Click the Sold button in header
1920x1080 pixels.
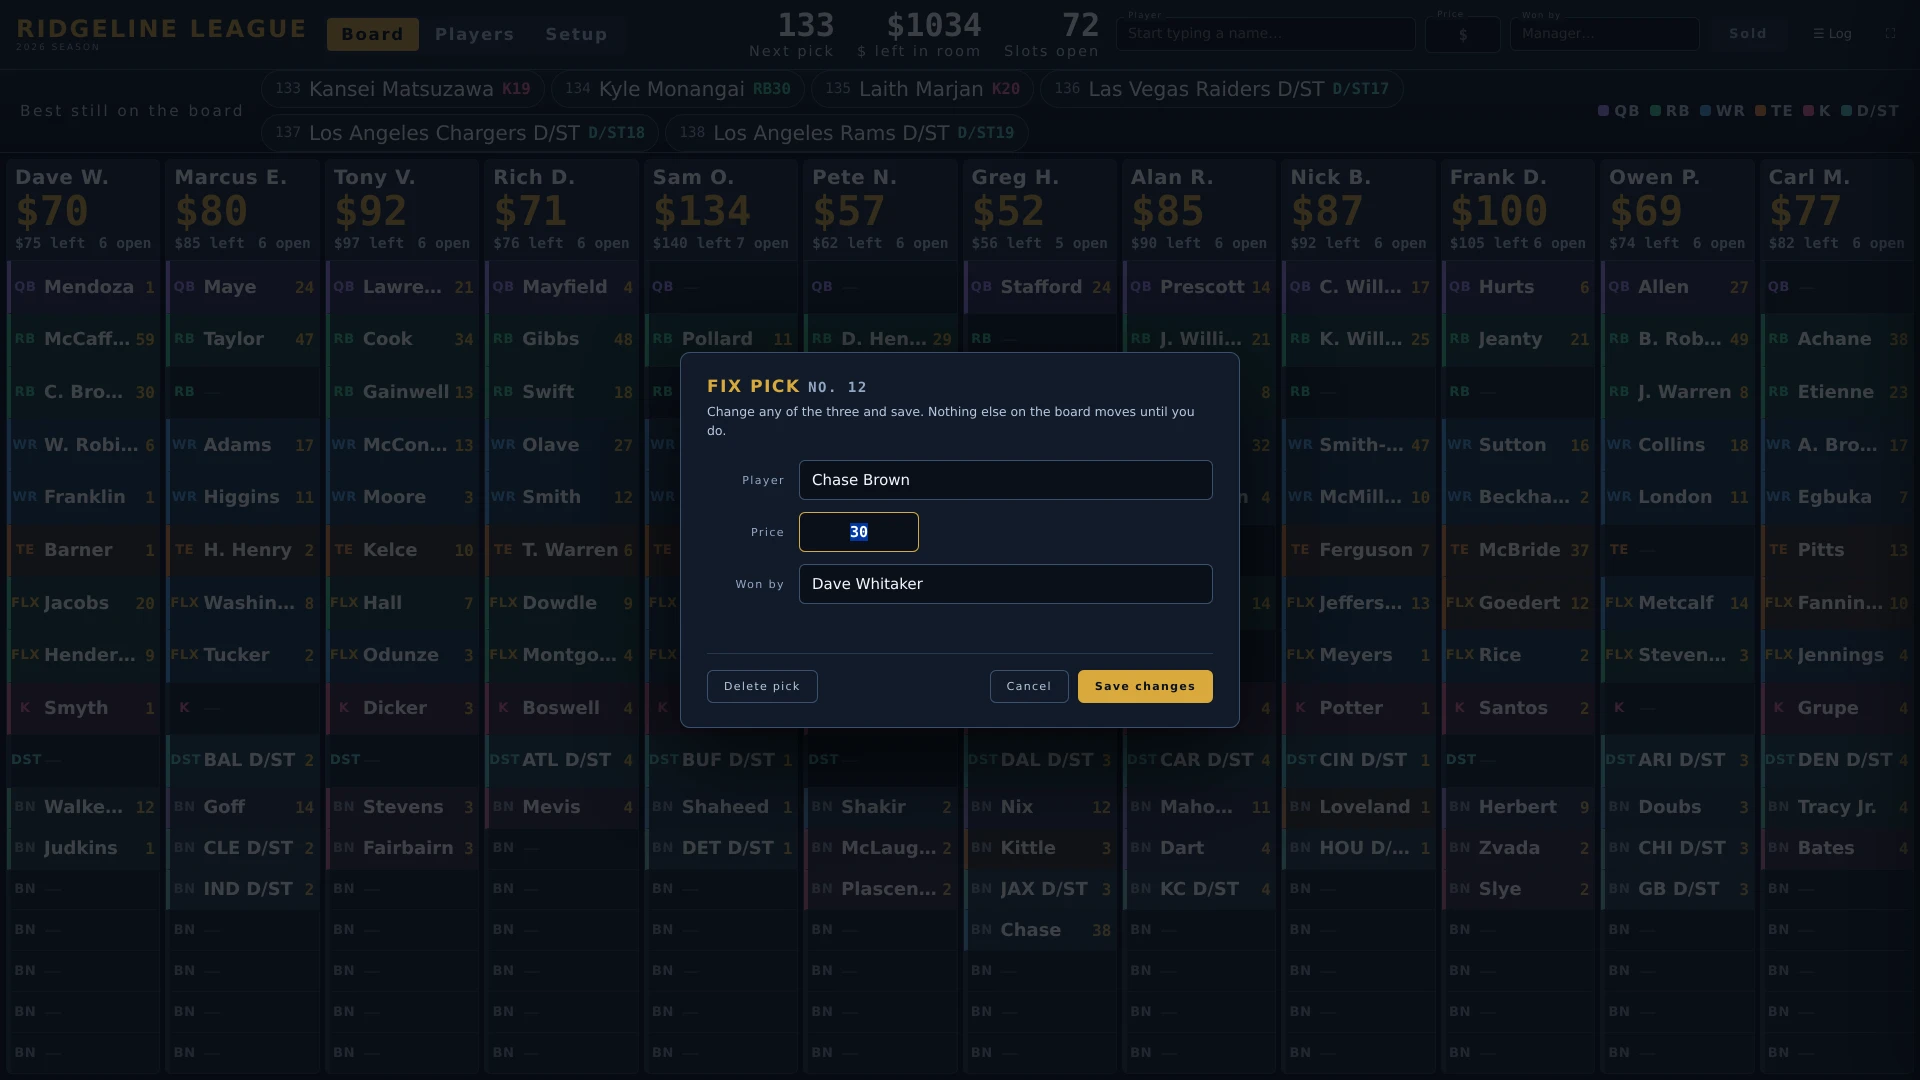click(1748, 34)
